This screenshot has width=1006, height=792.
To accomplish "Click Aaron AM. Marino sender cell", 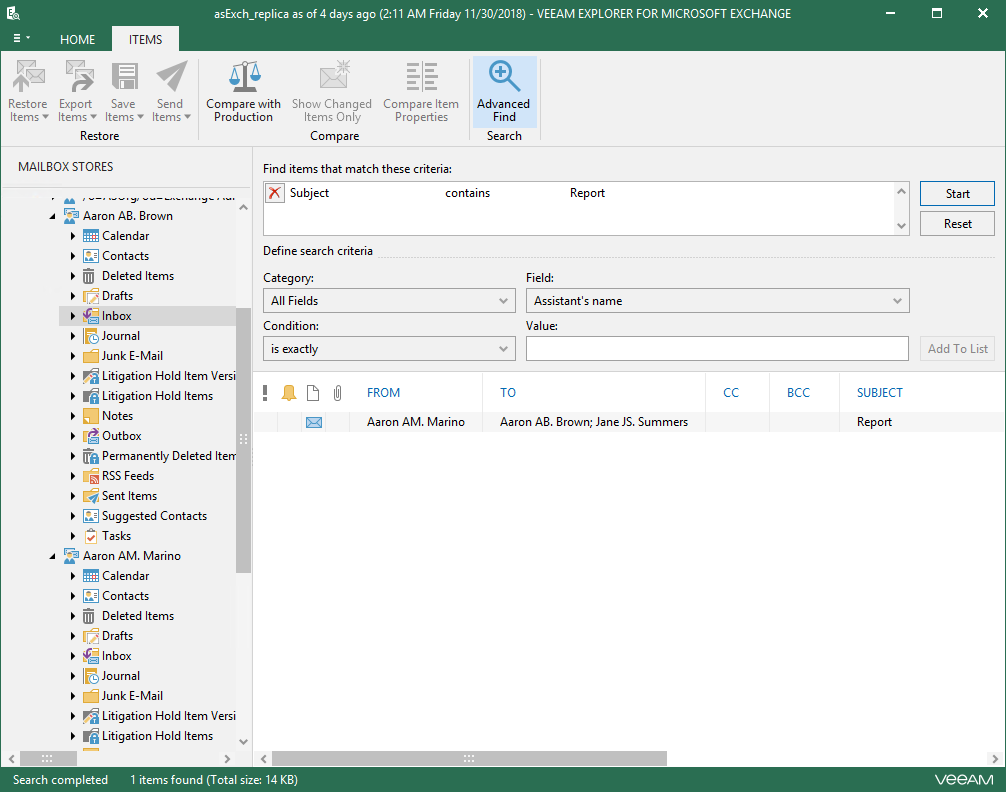I will [416, 422].
